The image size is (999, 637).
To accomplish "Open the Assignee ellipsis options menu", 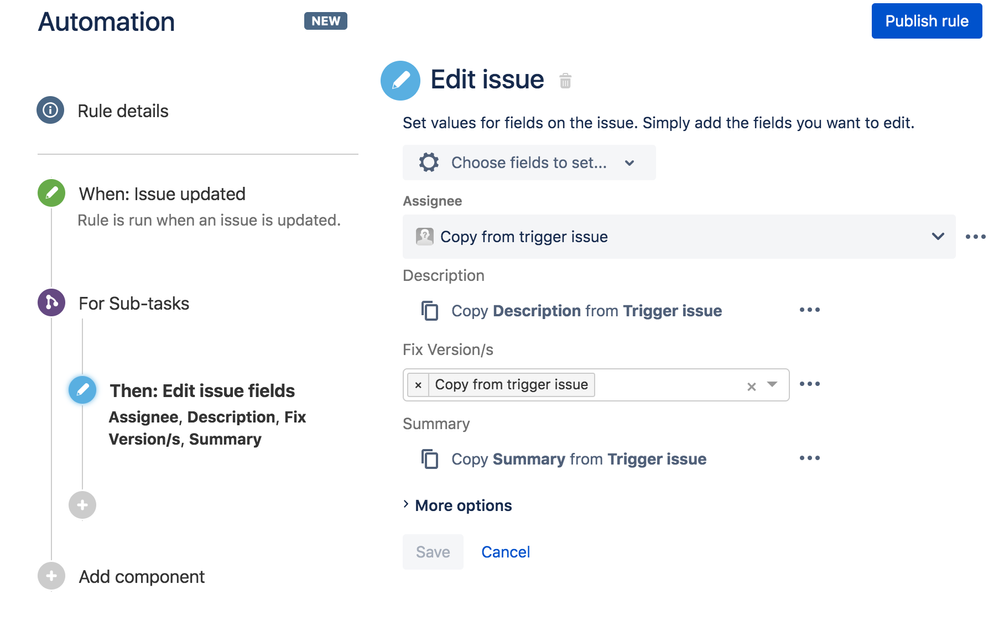I will click(x=975, y=236).
